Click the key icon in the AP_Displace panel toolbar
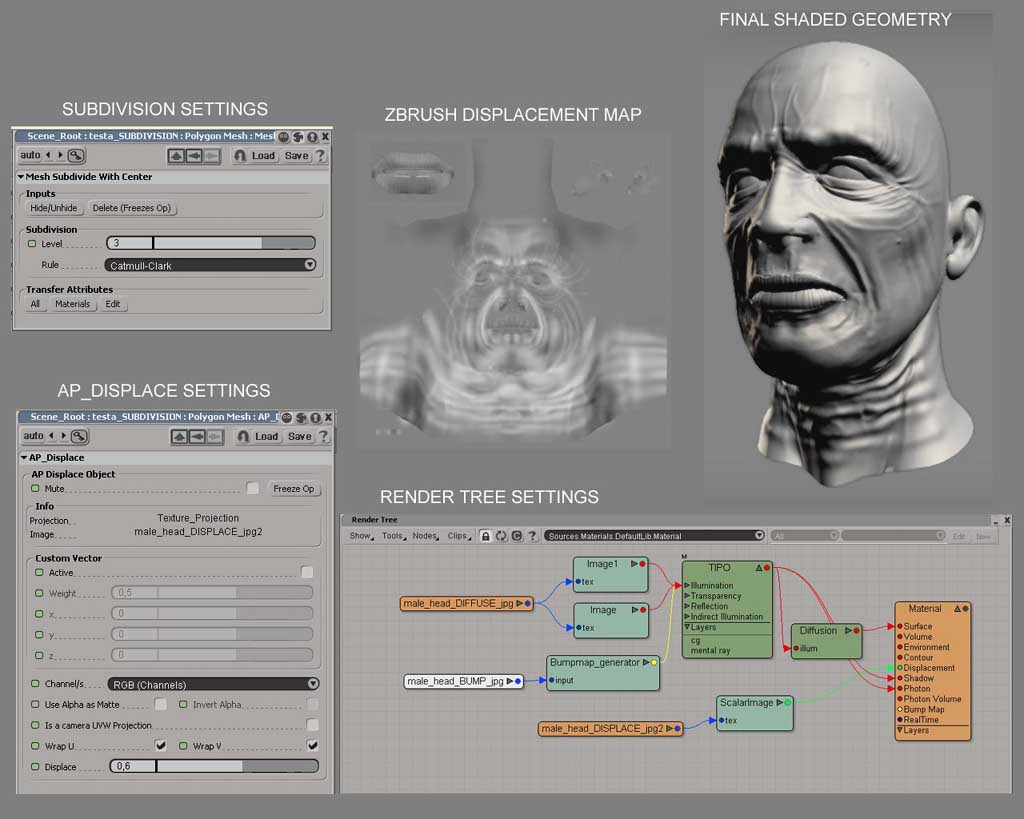The height and width of the screenshot is (819, 1024). (x=79, y=436)
